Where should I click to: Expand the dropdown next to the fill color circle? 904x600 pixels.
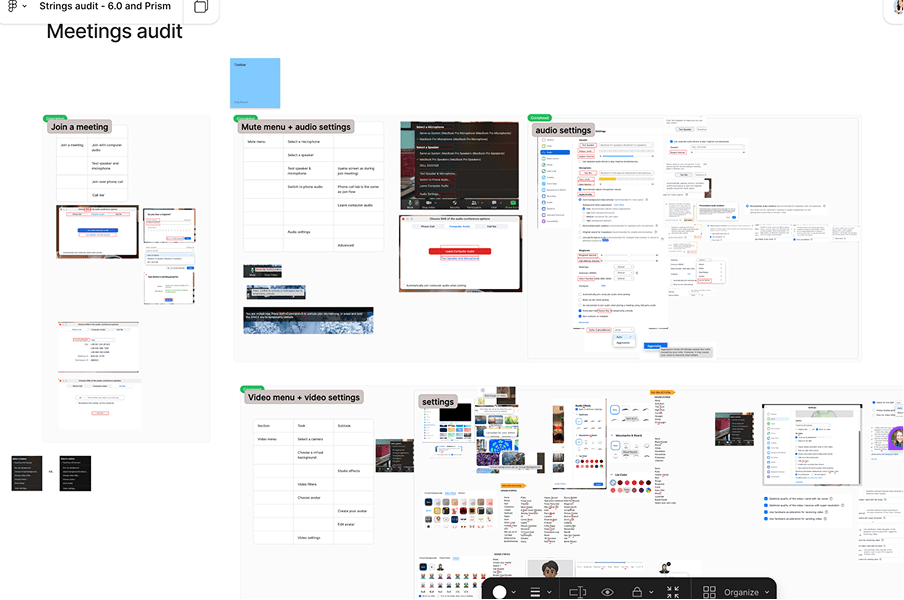pos(513,591)
